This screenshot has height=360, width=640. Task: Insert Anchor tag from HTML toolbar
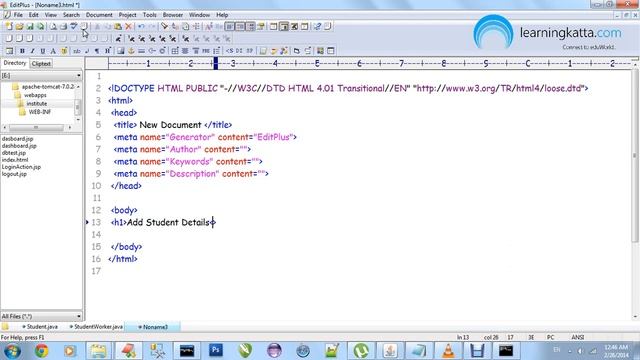(131, 51)
